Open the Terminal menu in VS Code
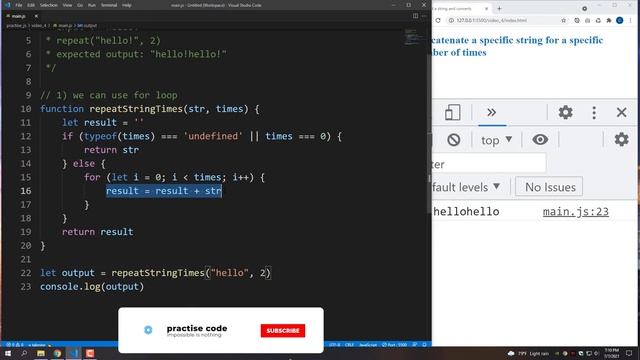 (x=109, y=5)
